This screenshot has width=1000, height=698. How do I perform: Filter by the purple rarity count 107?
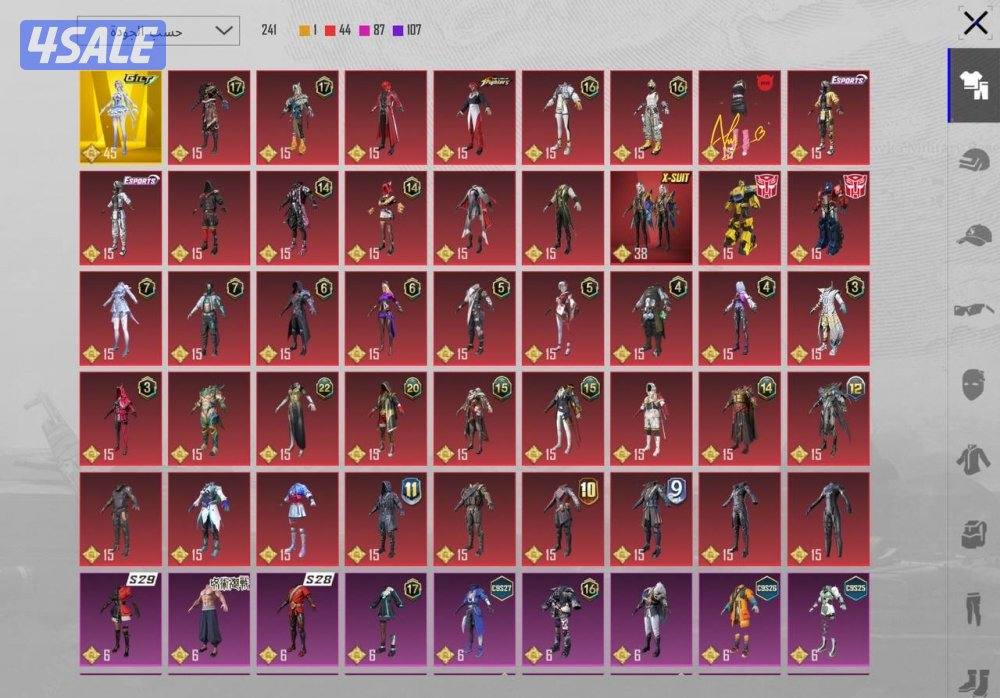(x=407, y=30)
